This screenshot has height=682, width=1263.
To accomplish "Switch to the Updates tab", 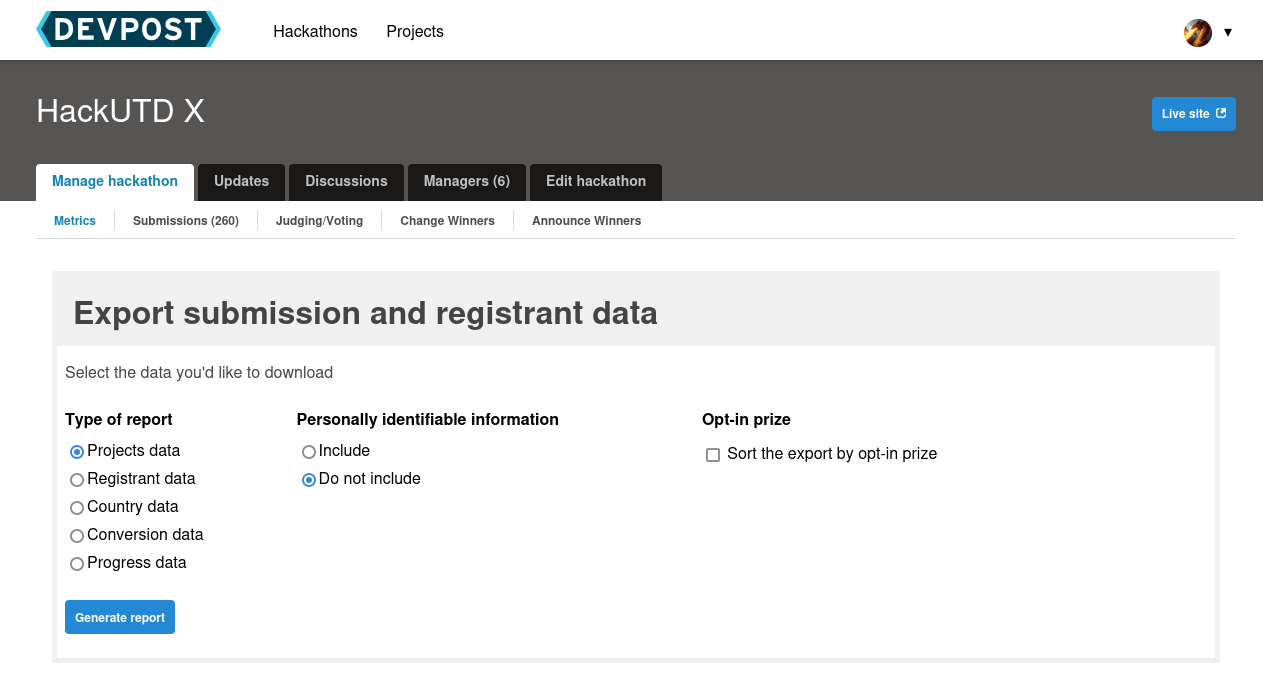I will pyautogui.click(x=241, y=182).
